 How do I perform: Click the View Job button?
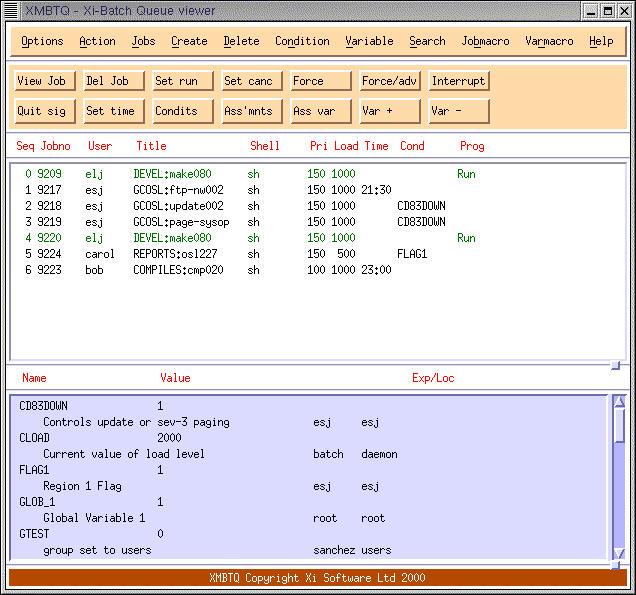[x=45, y=81]
